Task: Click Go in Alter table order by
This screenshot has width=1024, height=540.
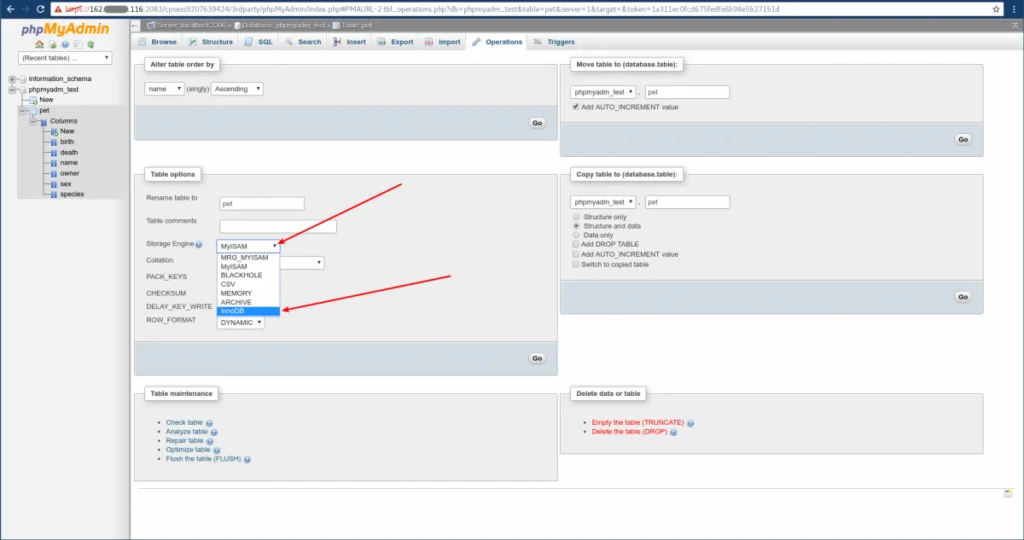Action: 537,123
